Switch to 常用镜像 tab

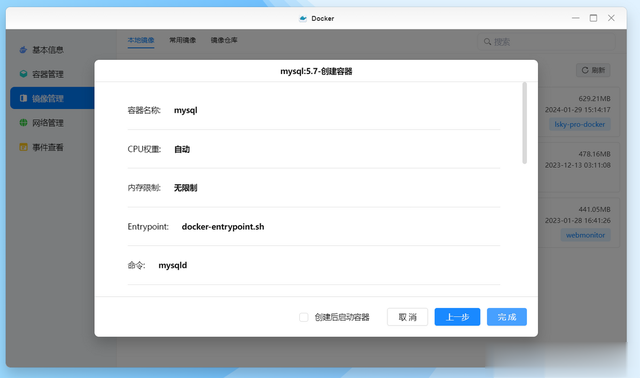tap(182, 40)
